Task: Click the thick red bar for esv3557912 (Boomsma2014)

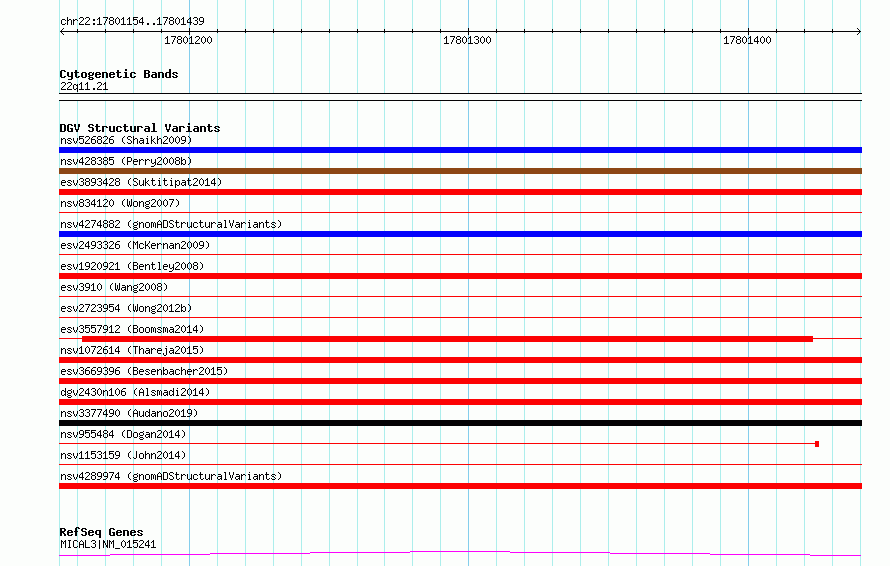Action: [447, 339]
